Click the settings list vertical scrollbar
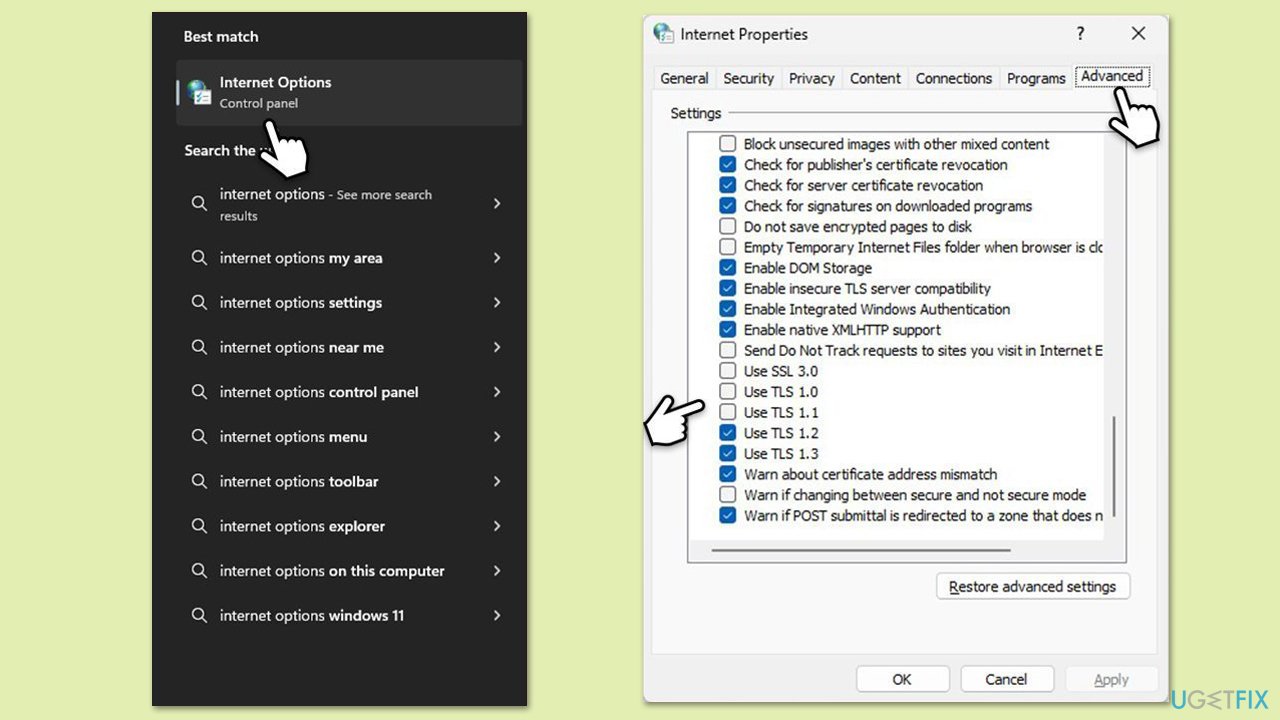 (x=1114, y=466)
